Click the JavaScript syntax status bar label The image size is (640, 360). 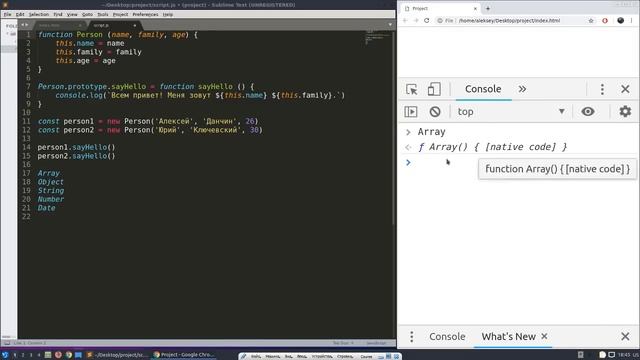pyautogui.click(x=376, y=343)
